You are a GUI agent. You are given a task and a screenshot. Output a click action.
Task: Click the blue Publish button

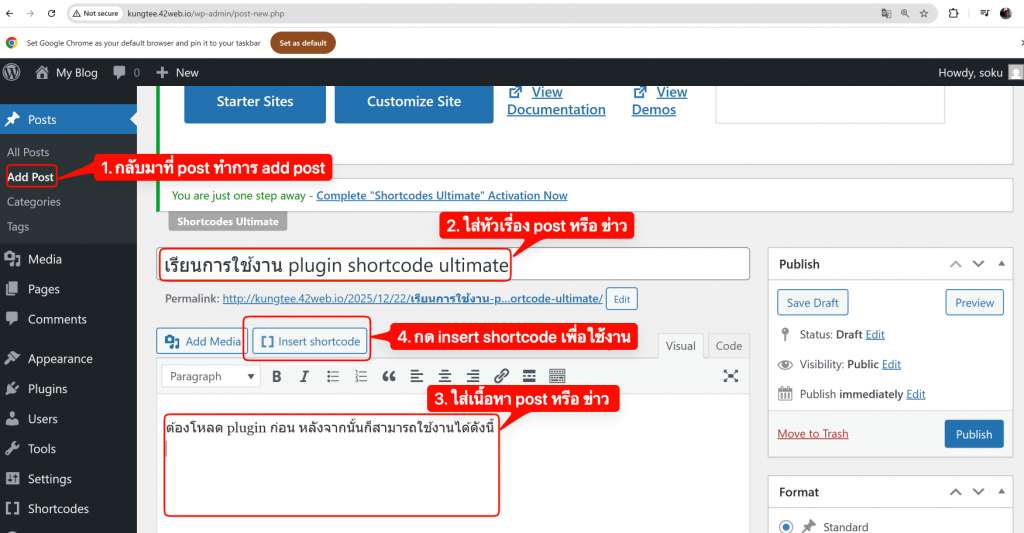972,434
